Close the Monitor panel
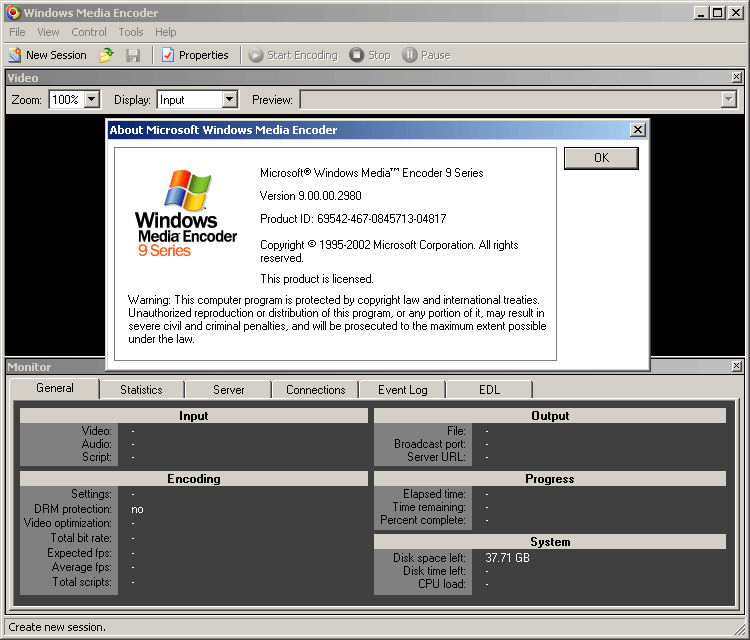The width and height of the screenshot is (750, 640). (x=737, y=366)
